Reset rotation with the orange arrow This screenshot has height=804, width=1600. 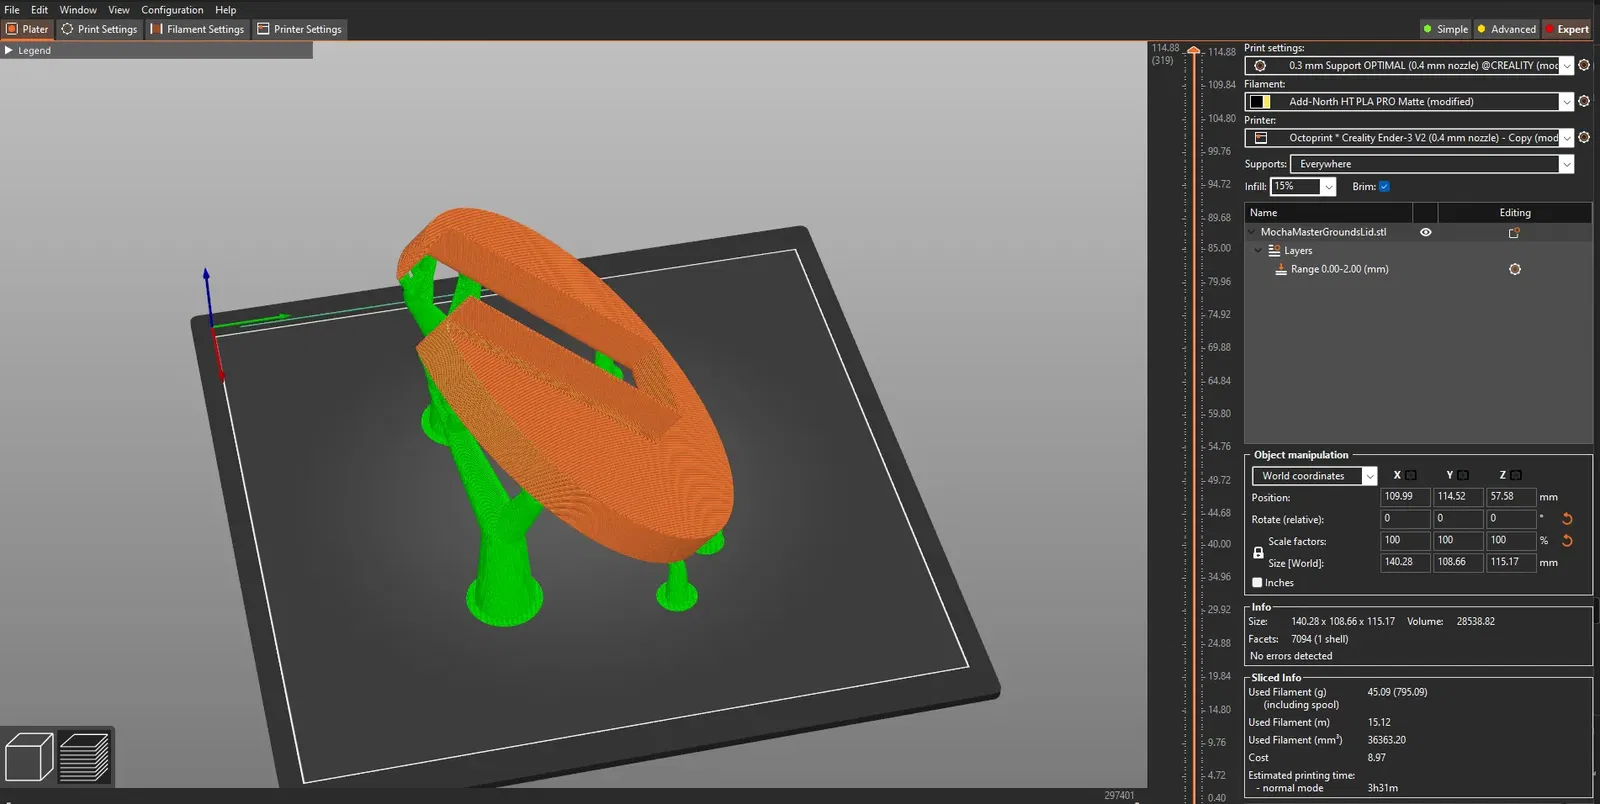click(1567, 519)
